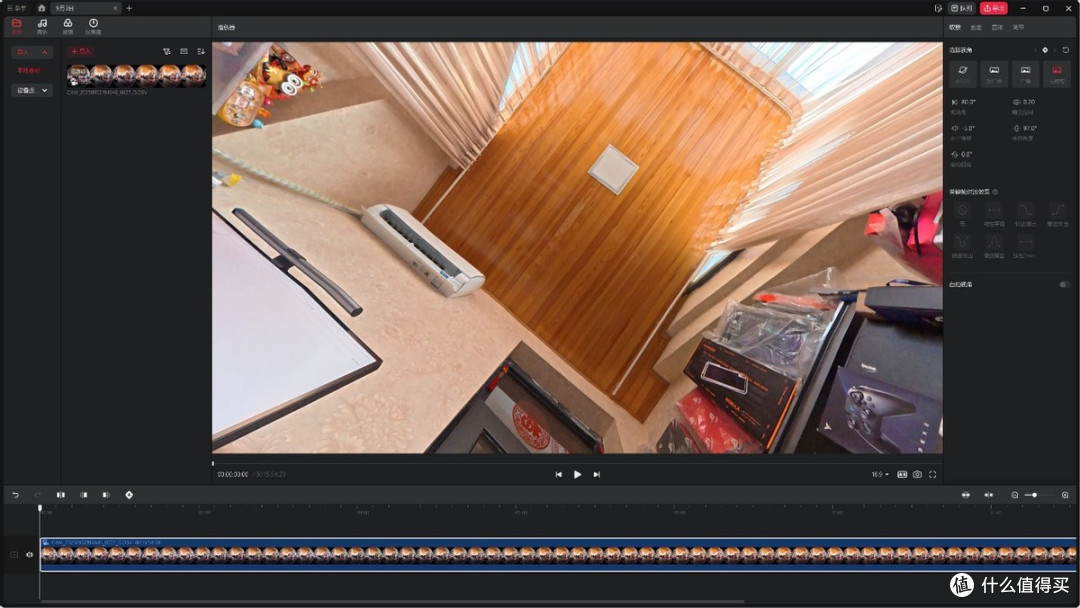
Task: Open the 16:9 aspect ratio dropdown
Action: click(880, 474)
